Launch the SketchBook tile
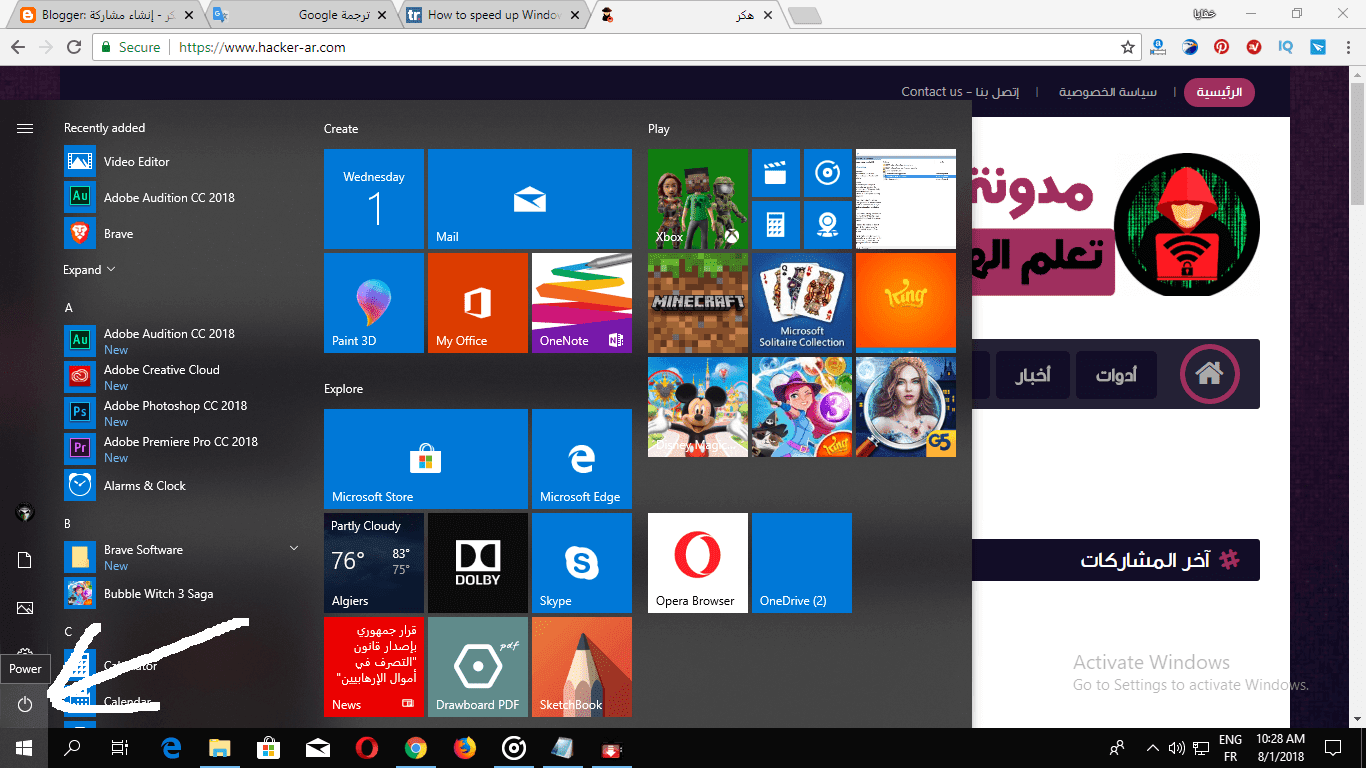This screenshot has height=768, width=1366. pos(582,667)
